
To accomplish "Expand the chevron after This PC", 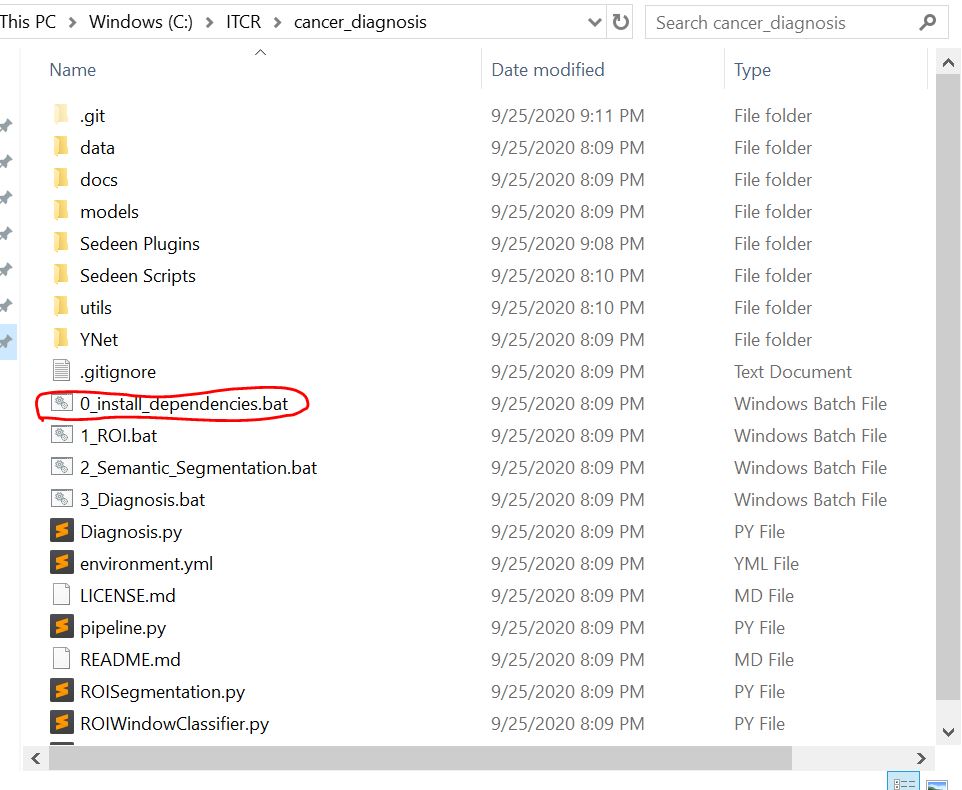I will tap(72, 23).
